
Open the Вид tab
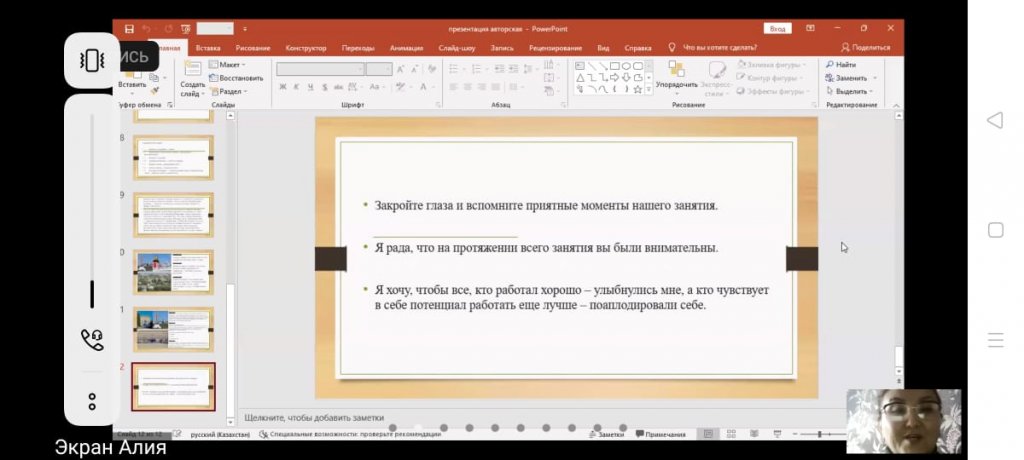(603, 48)
